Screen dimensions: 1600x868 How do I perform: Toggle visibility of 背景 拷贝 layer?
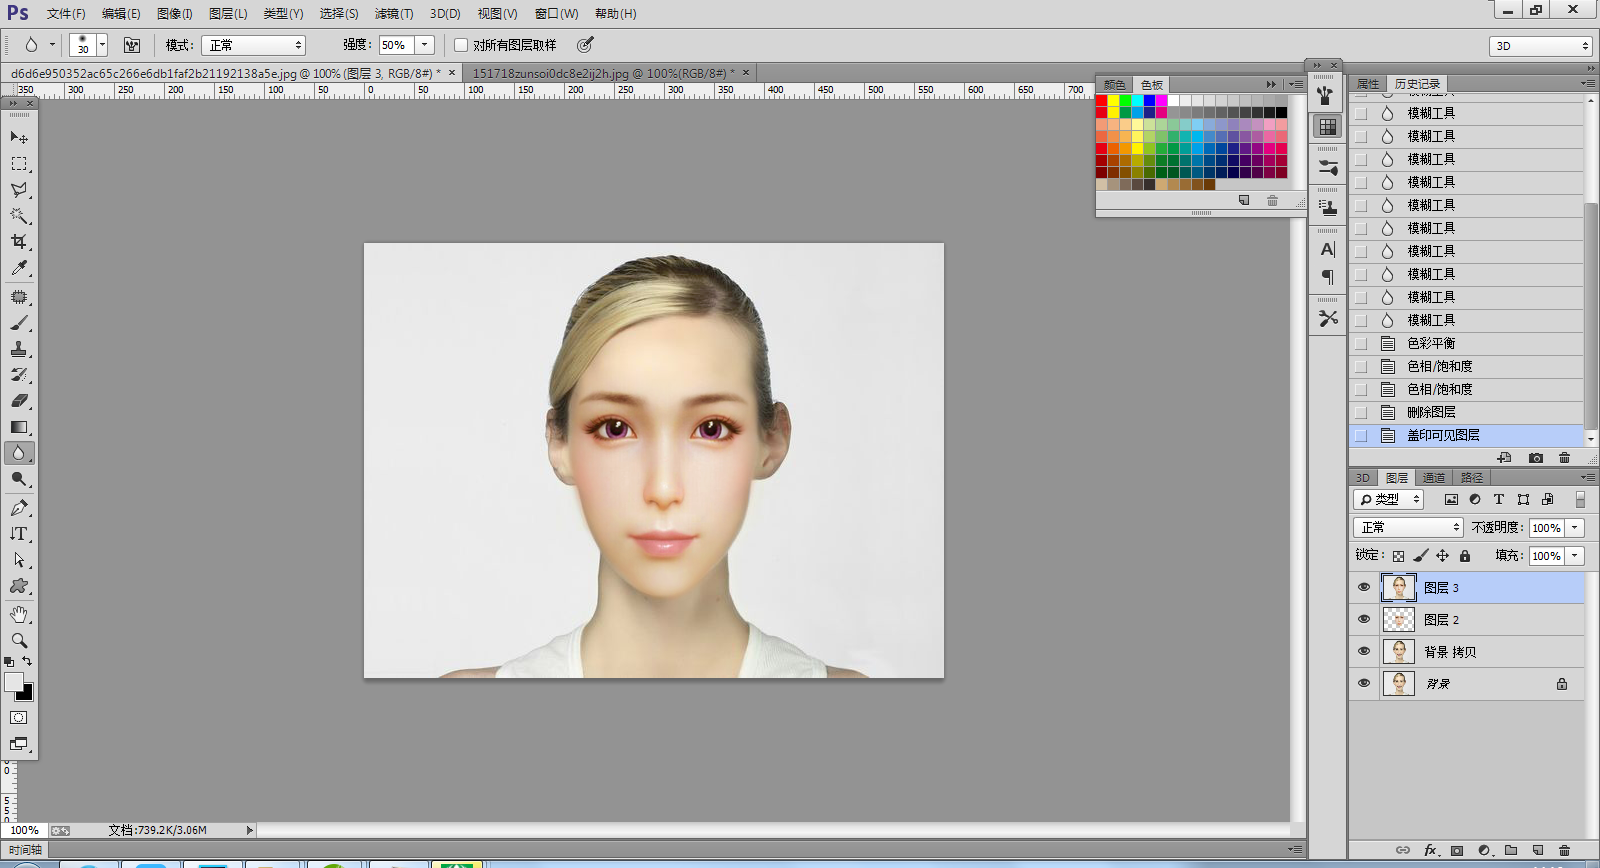[1364, 651]
